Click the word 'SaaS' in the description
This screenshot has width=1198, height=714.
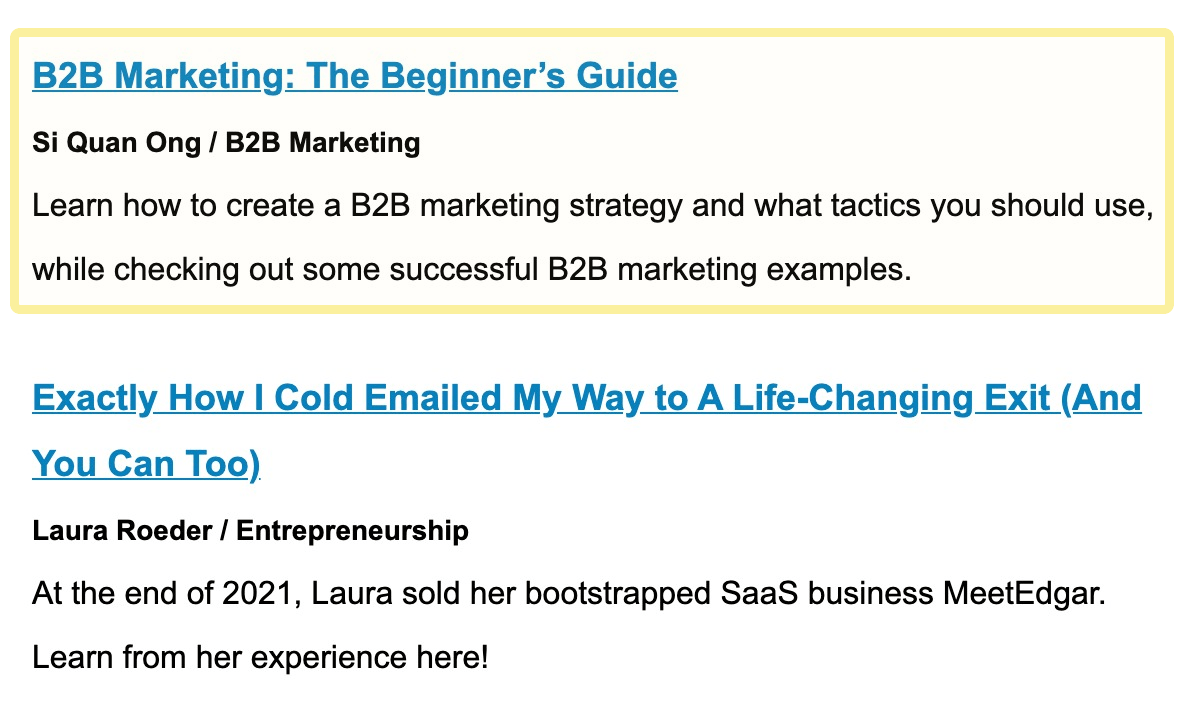click(x=759, y=593)
